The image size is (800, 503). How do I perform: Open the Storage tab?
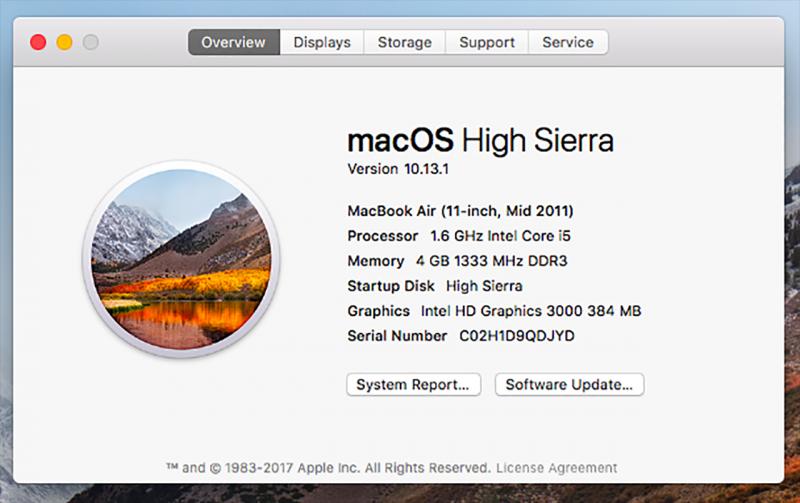[404, 42]
